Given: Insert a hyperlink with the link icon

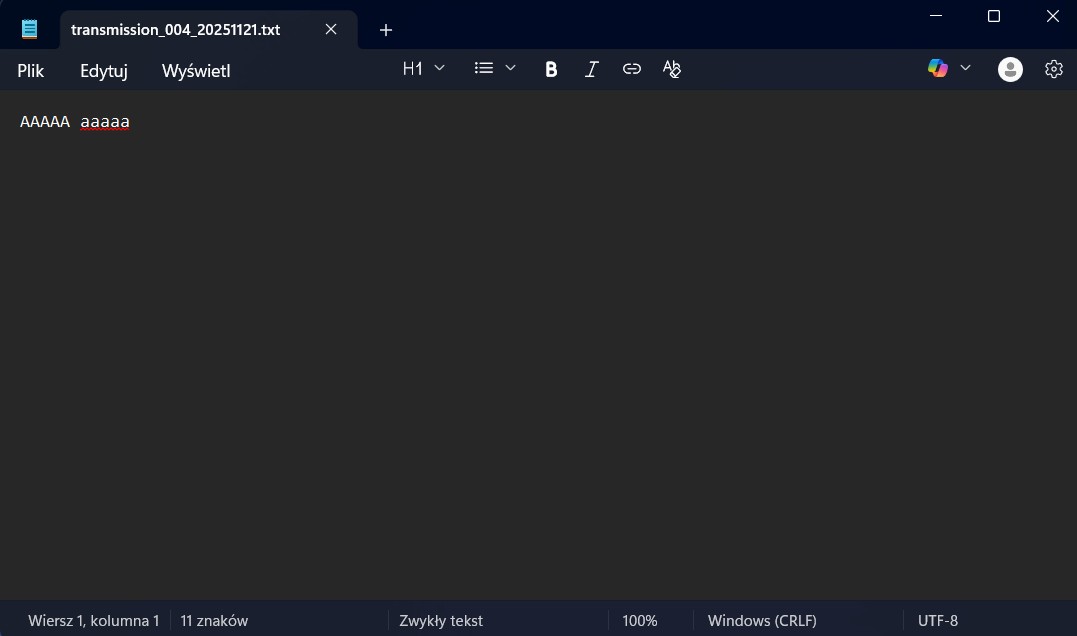Looking at the screenshot, I should tap(632, 69).
